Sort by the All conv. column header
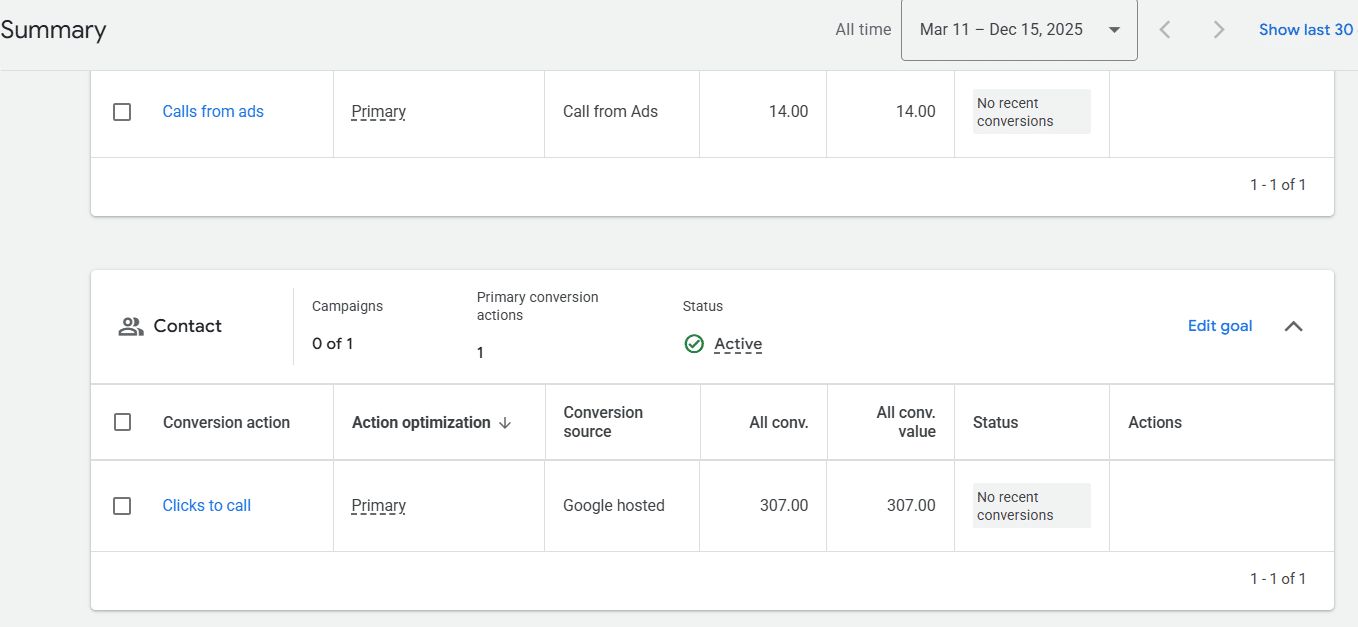This screenshot has height=627, width=1358. coord(778,423)
